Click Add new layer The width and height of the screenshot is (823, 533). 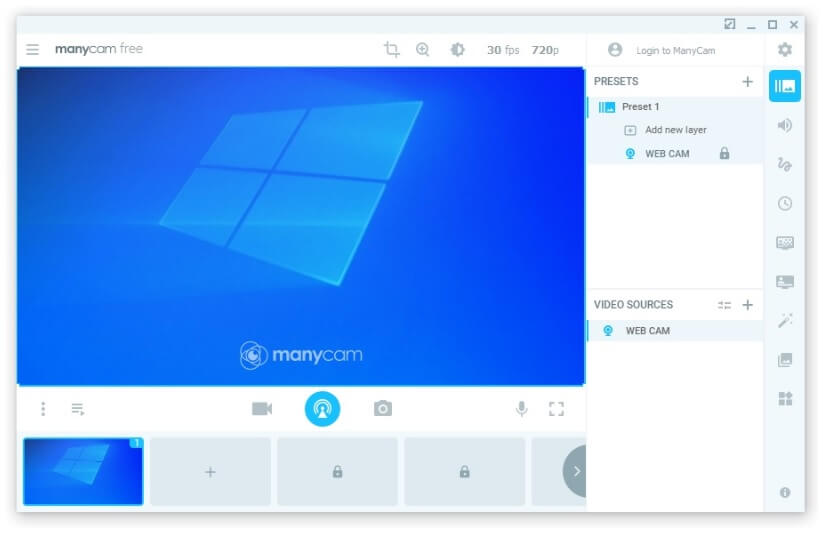(676, 130)
